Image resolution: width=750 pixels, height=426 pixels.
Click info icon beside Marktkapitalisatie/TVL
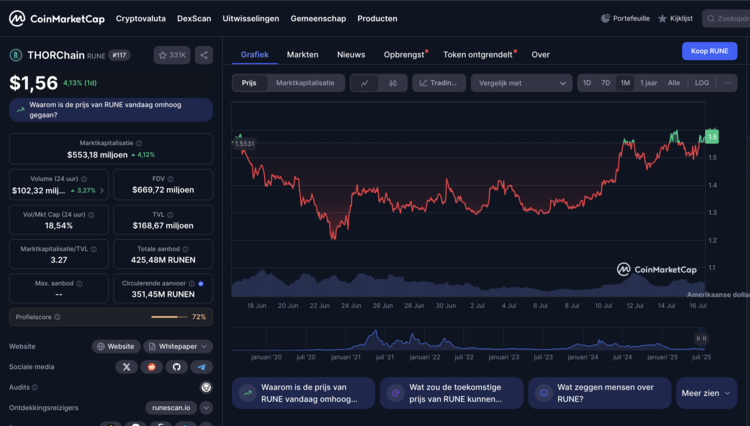94,249
